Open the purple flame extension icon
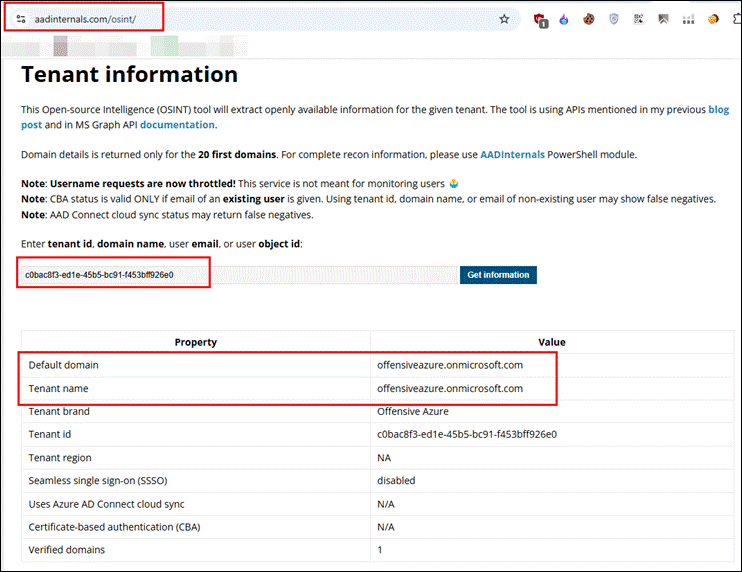This screenshot has width=742, height=572. tap(564, 19)
